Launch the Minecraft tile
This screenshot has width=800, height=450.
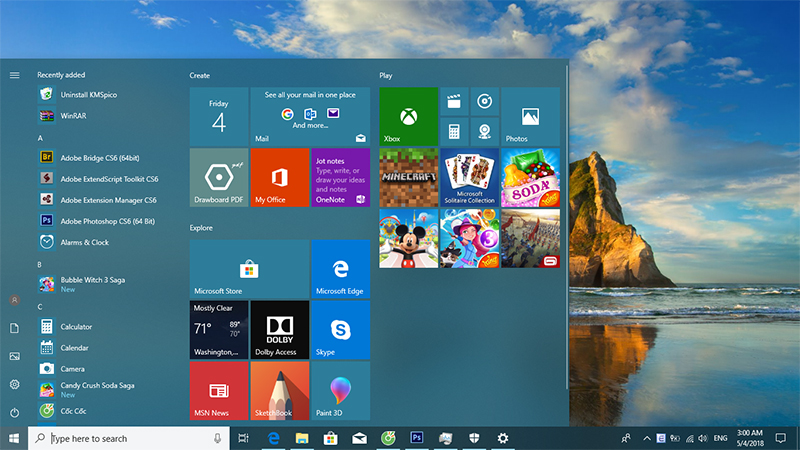point(408,178)
